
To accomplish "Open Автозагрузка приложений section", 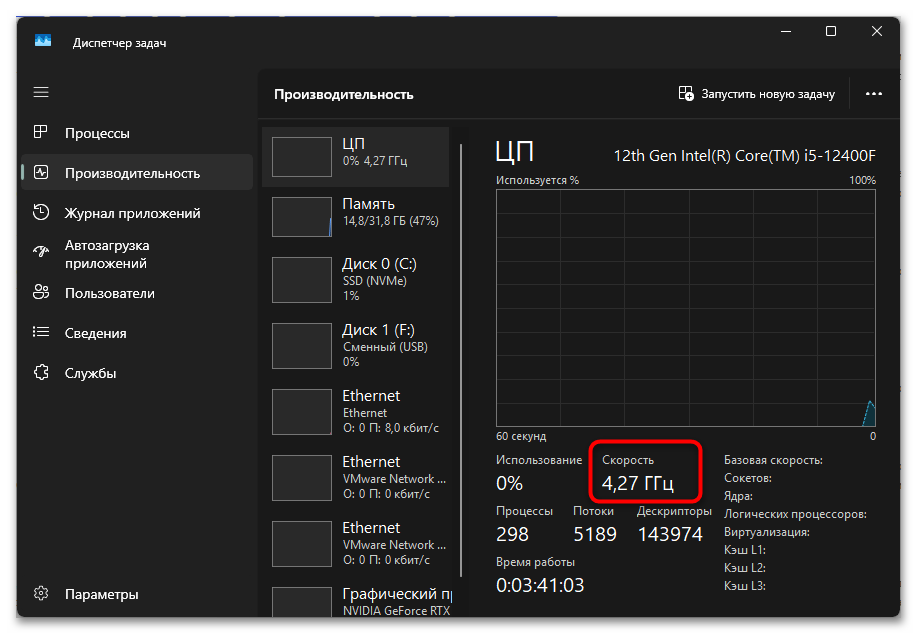I will (137, 254).
